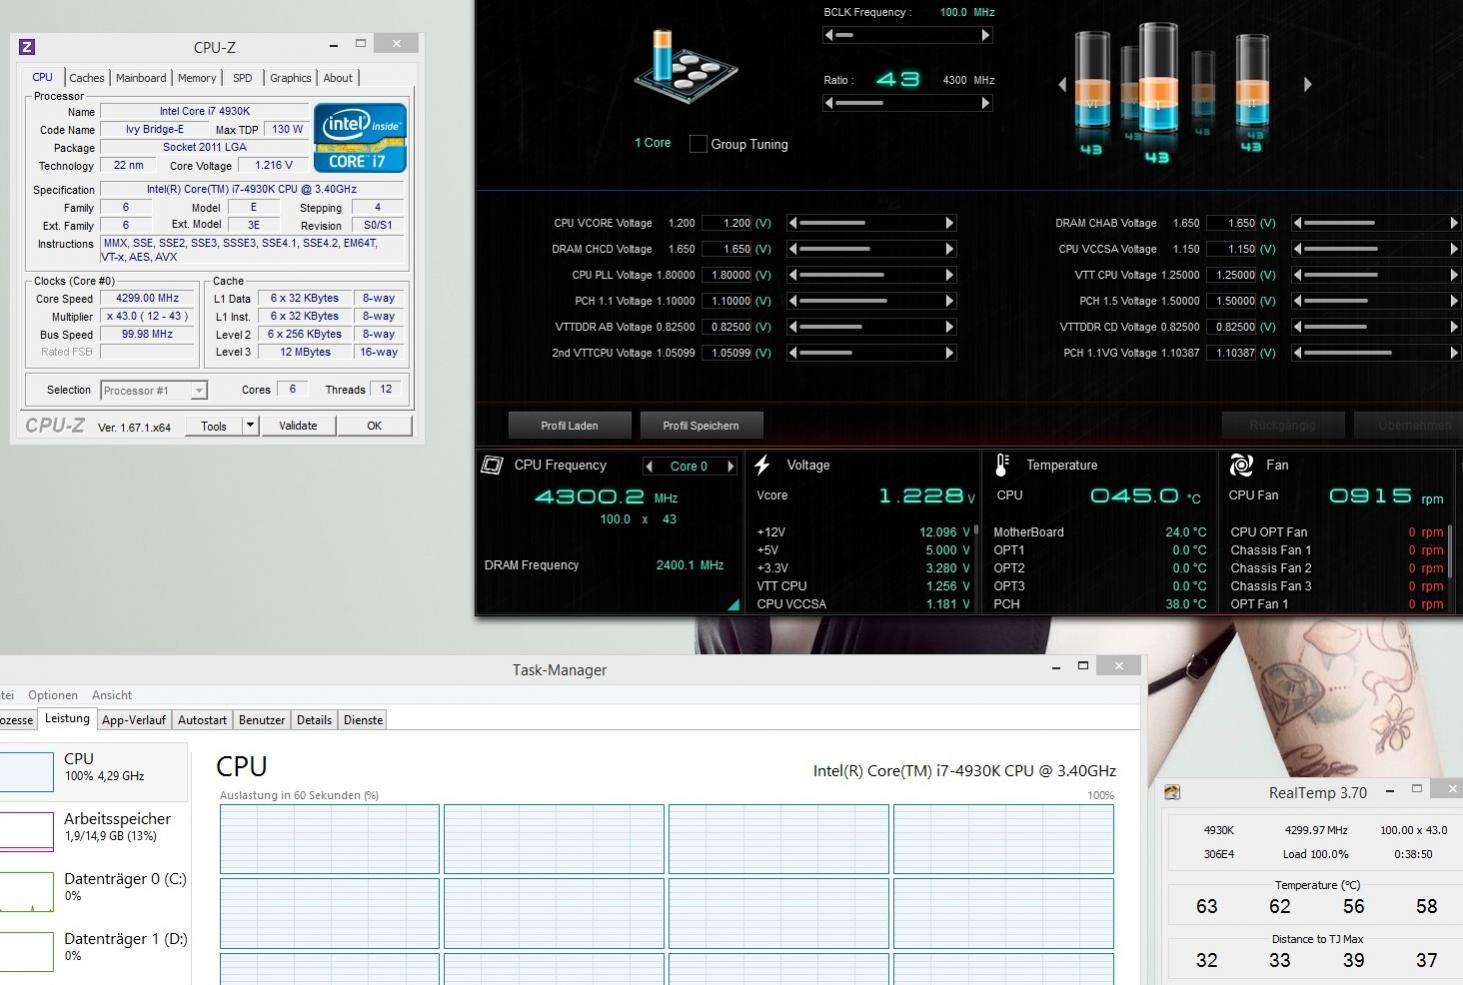Open the Ansicht menu in Task-Manager
The width and height of the screenshot is (1463, 985).
point(112,695)
